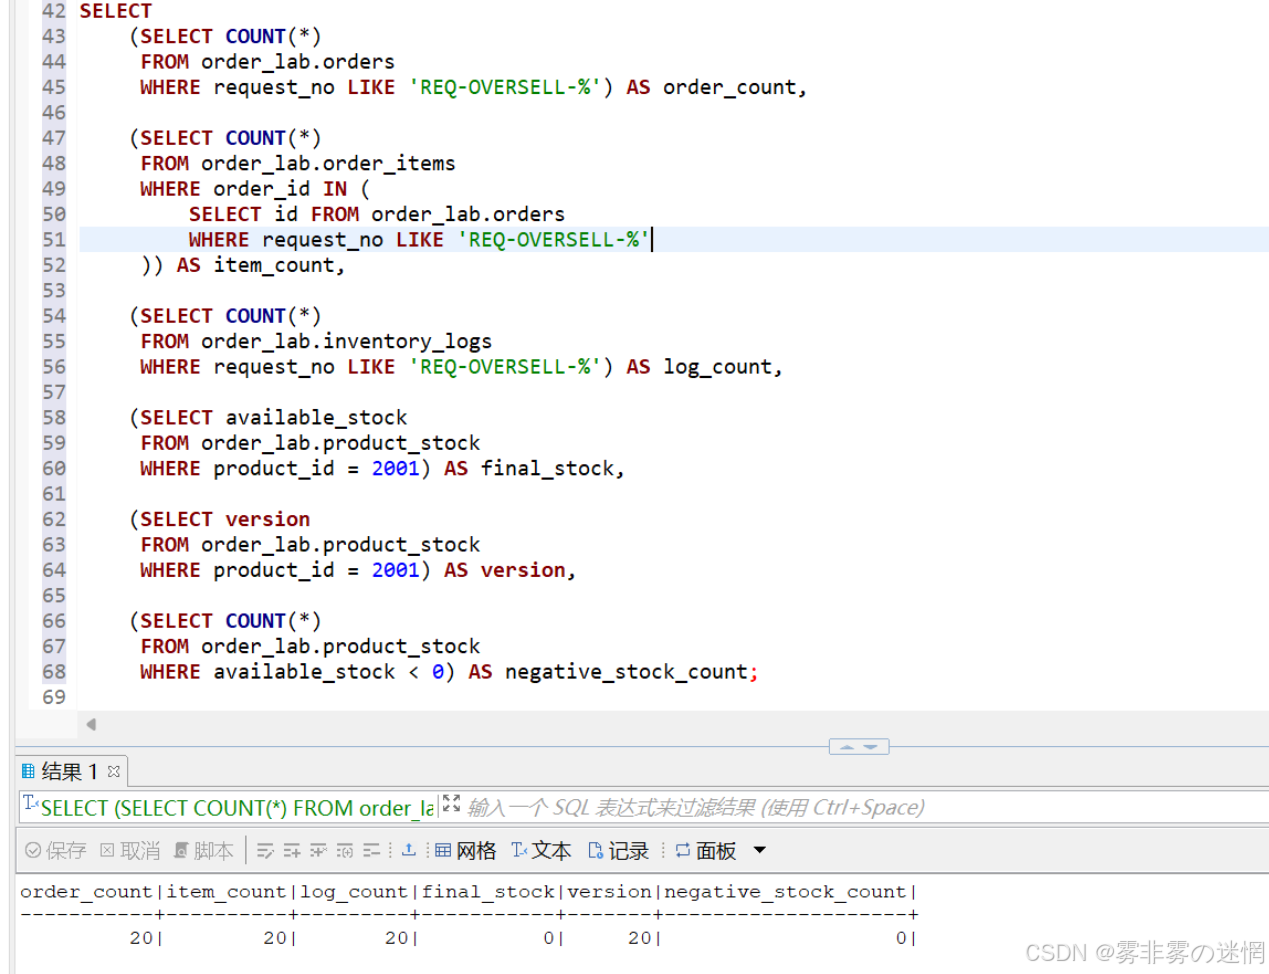Viewport: 1269px width, 974px height.
Task: Click the version value 20
Action: coord(640,938)
